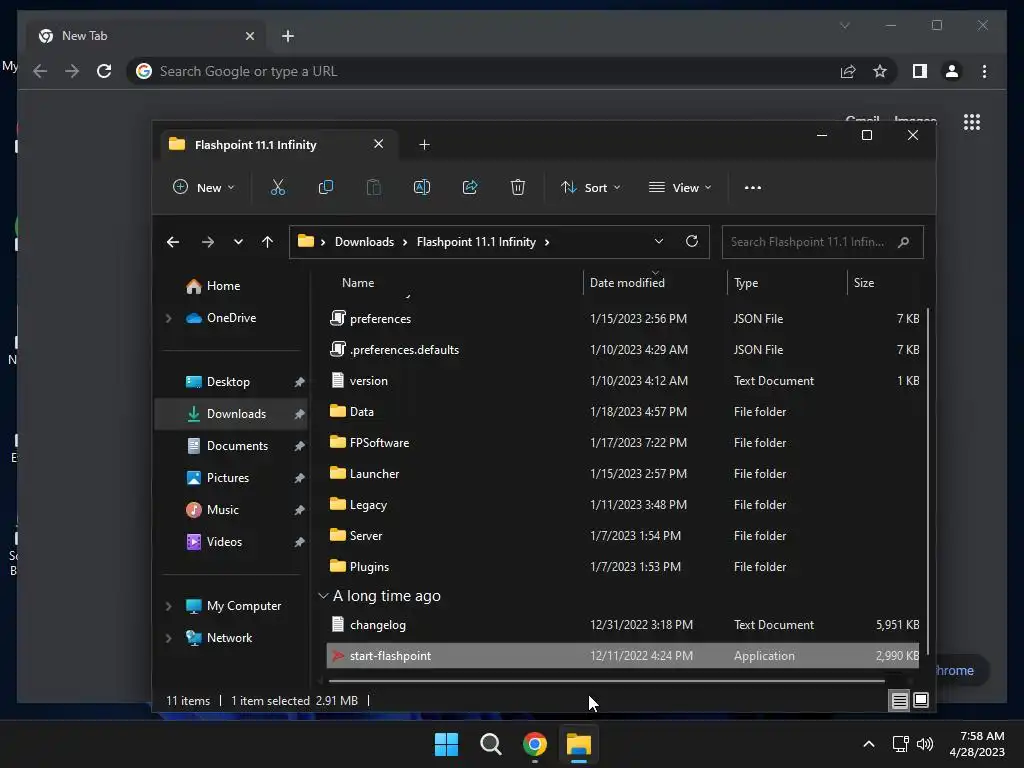
Task: Open the volume control in system tray
Action: coord(925,744)
